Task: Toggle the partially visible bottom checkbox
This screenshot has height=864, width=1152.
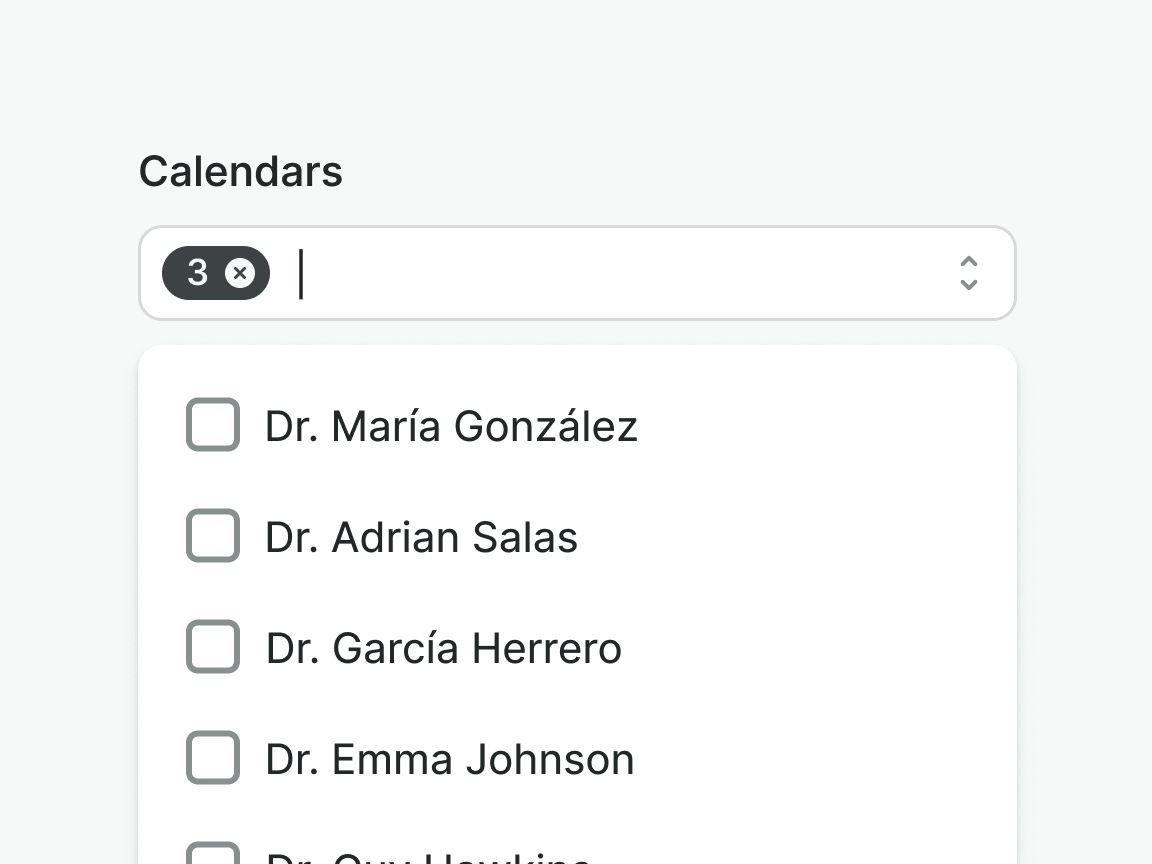Action: pyautogui.click(x=213, y=855)
